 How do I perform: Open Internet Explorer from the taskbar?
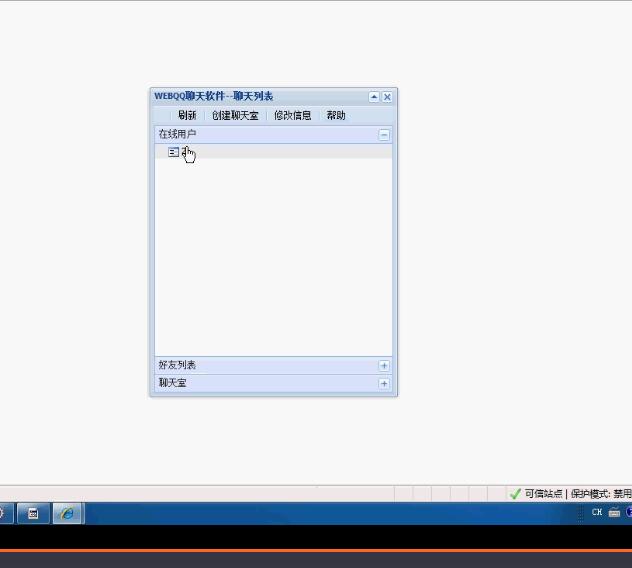67,513
